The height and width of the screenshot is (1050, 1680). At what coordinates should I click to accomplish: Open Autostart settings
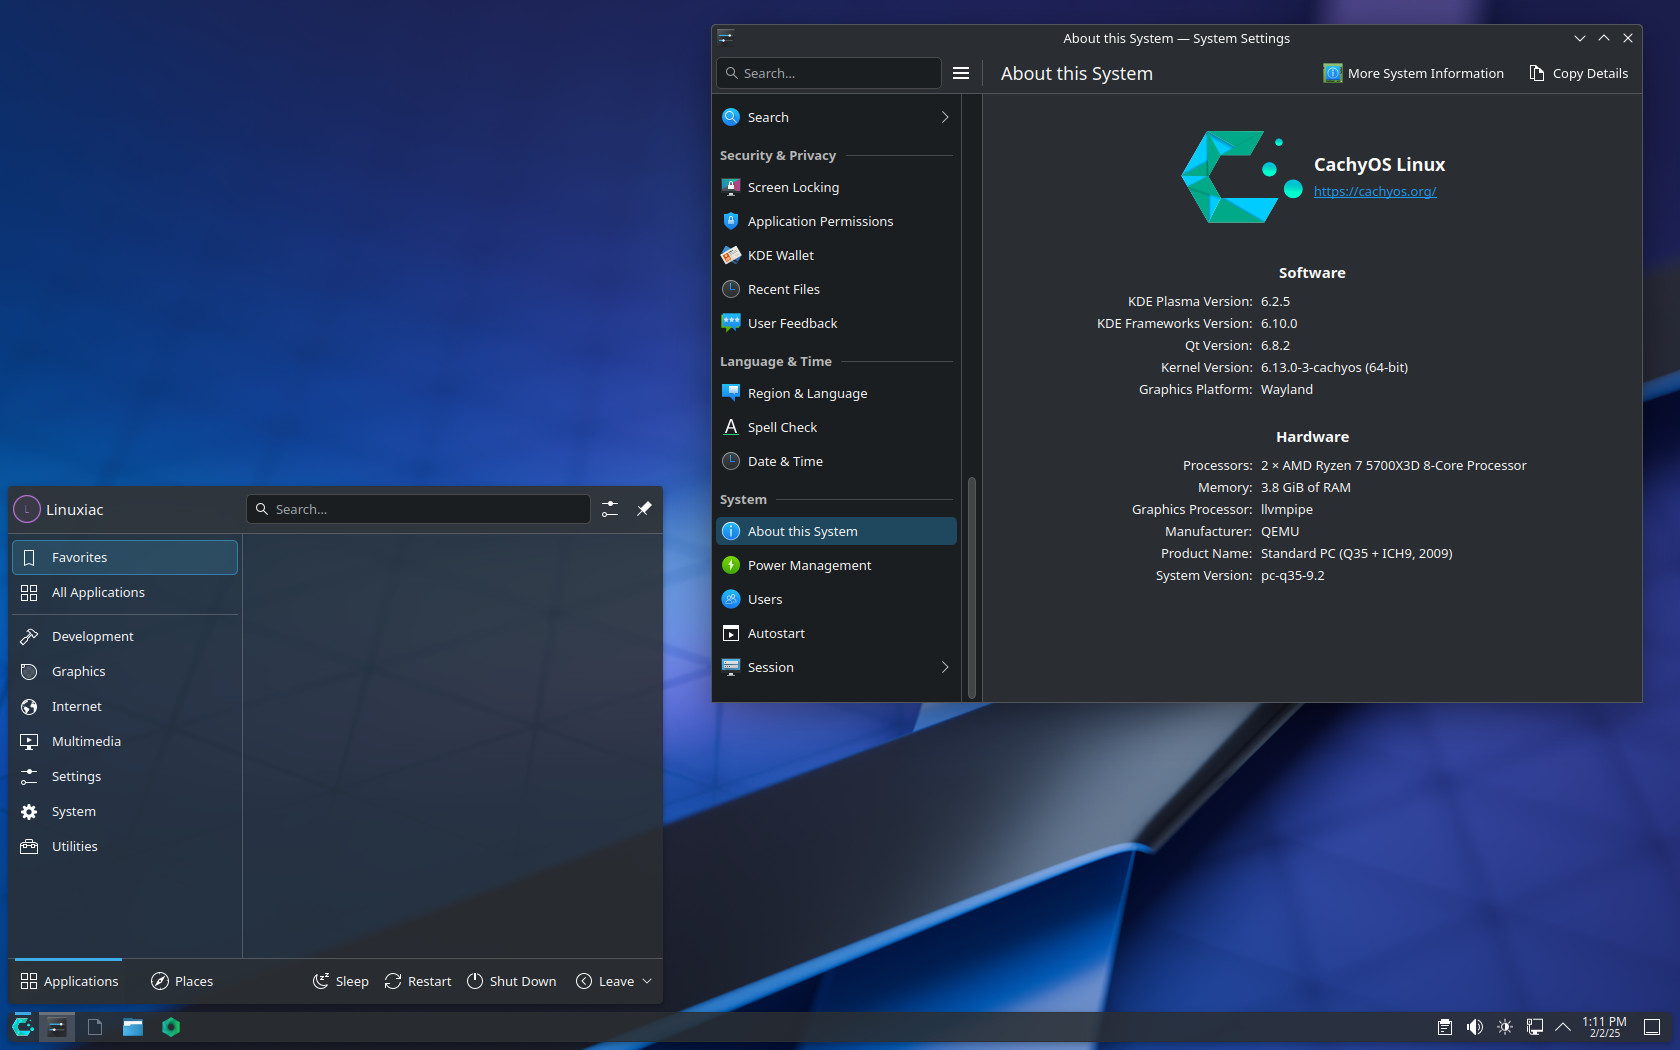tap(836, 633)
